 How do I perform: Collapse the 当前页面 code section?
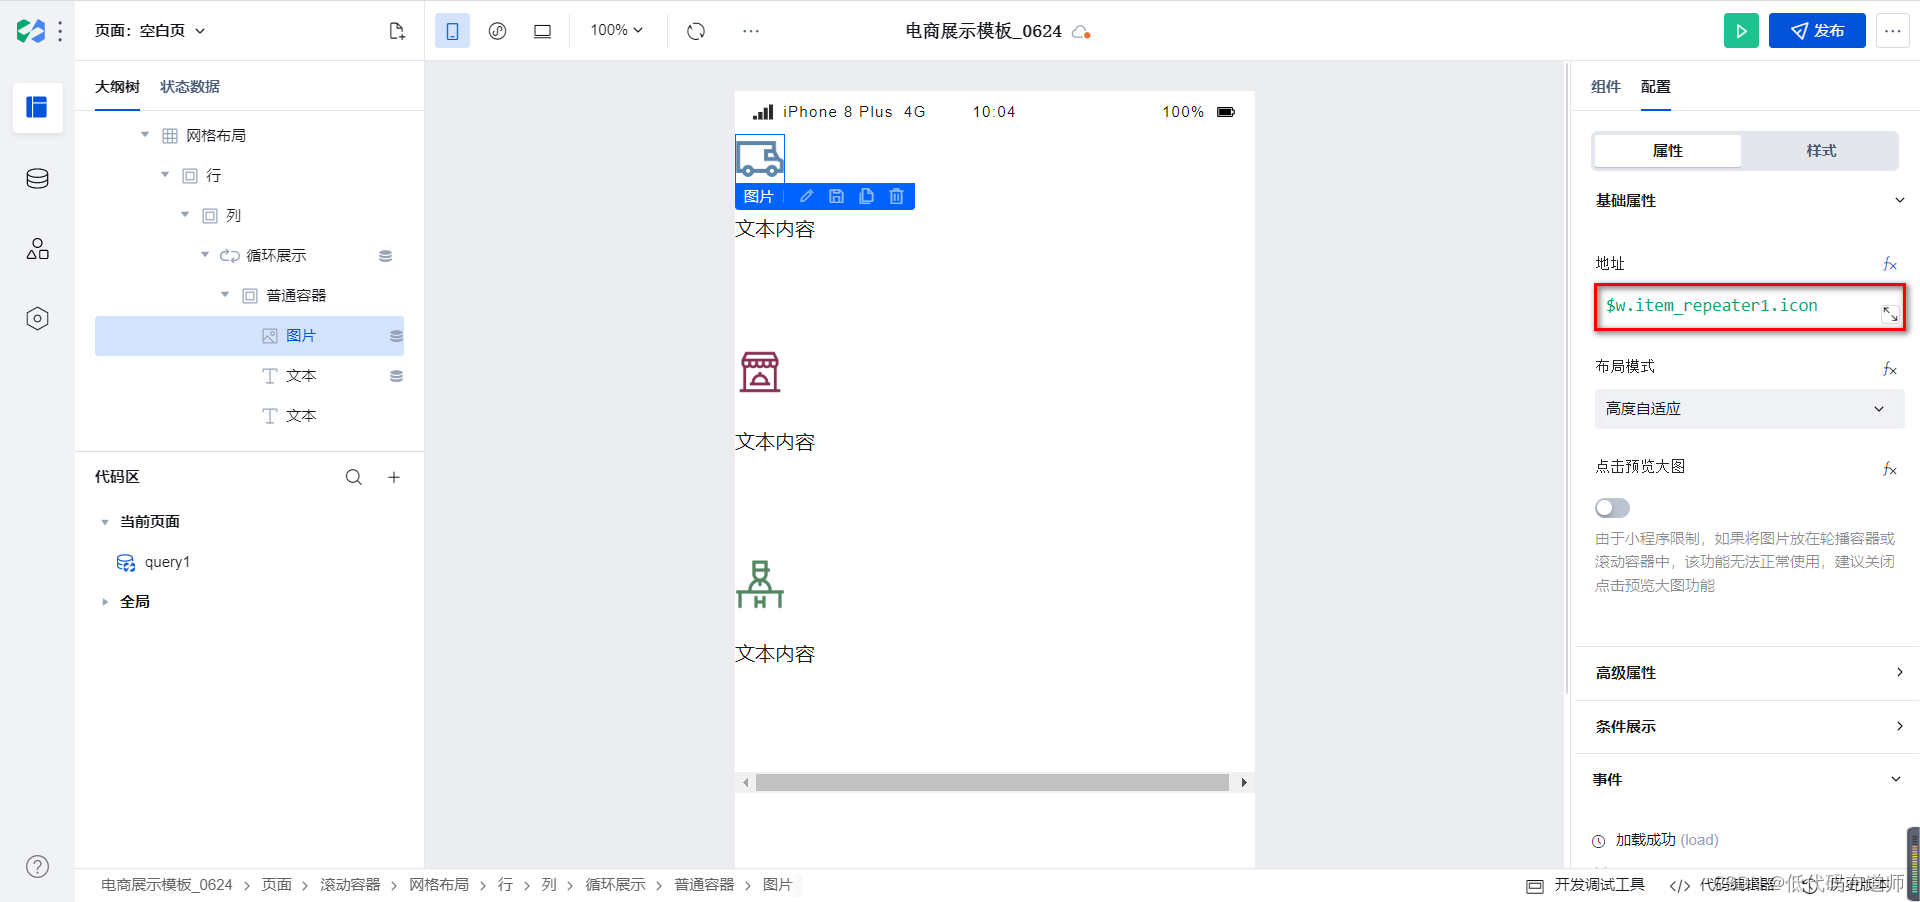105,522
